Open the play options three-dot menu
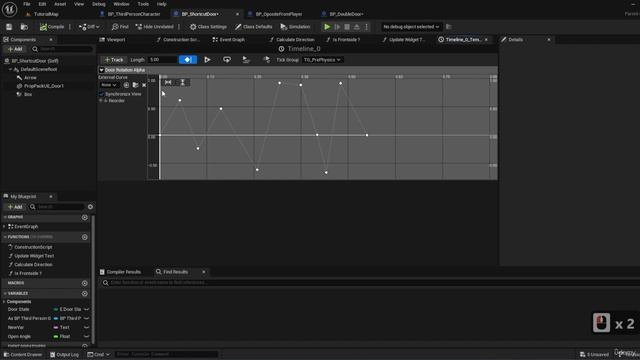The height and width of the screenshot is (360, 640). [366, 27]
